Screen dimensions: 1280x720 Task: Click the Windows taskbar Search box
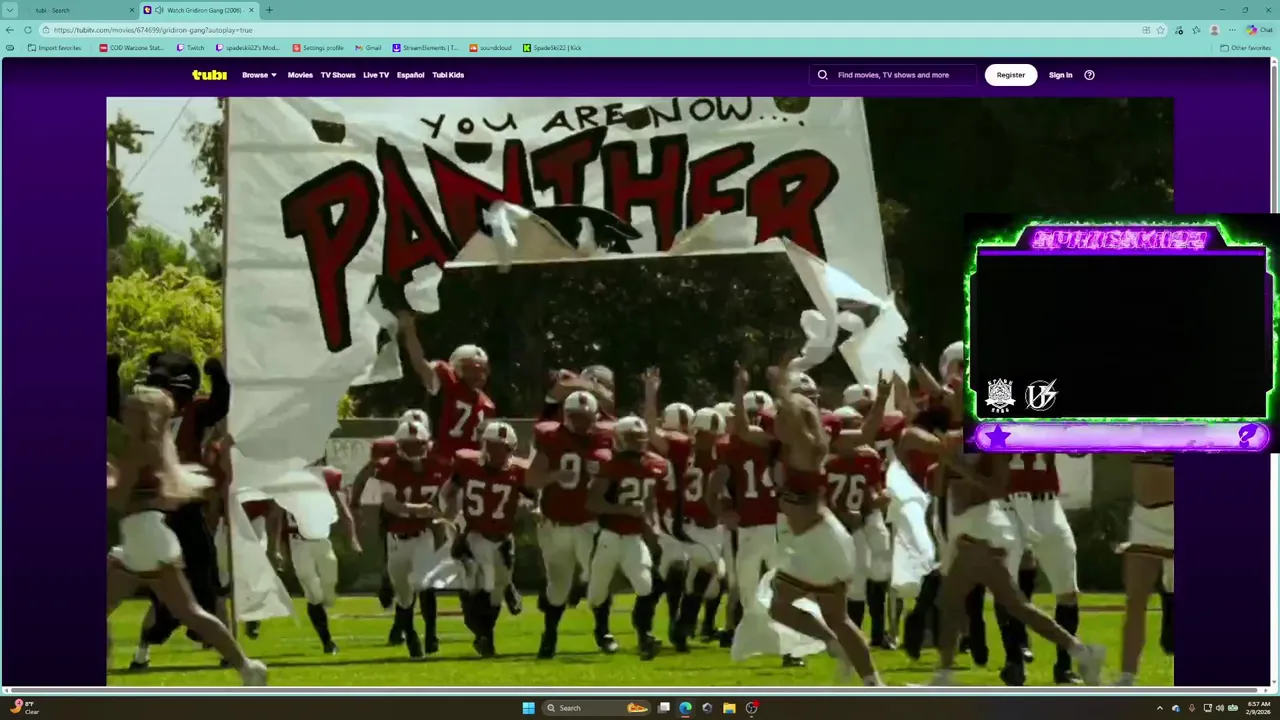596,708
